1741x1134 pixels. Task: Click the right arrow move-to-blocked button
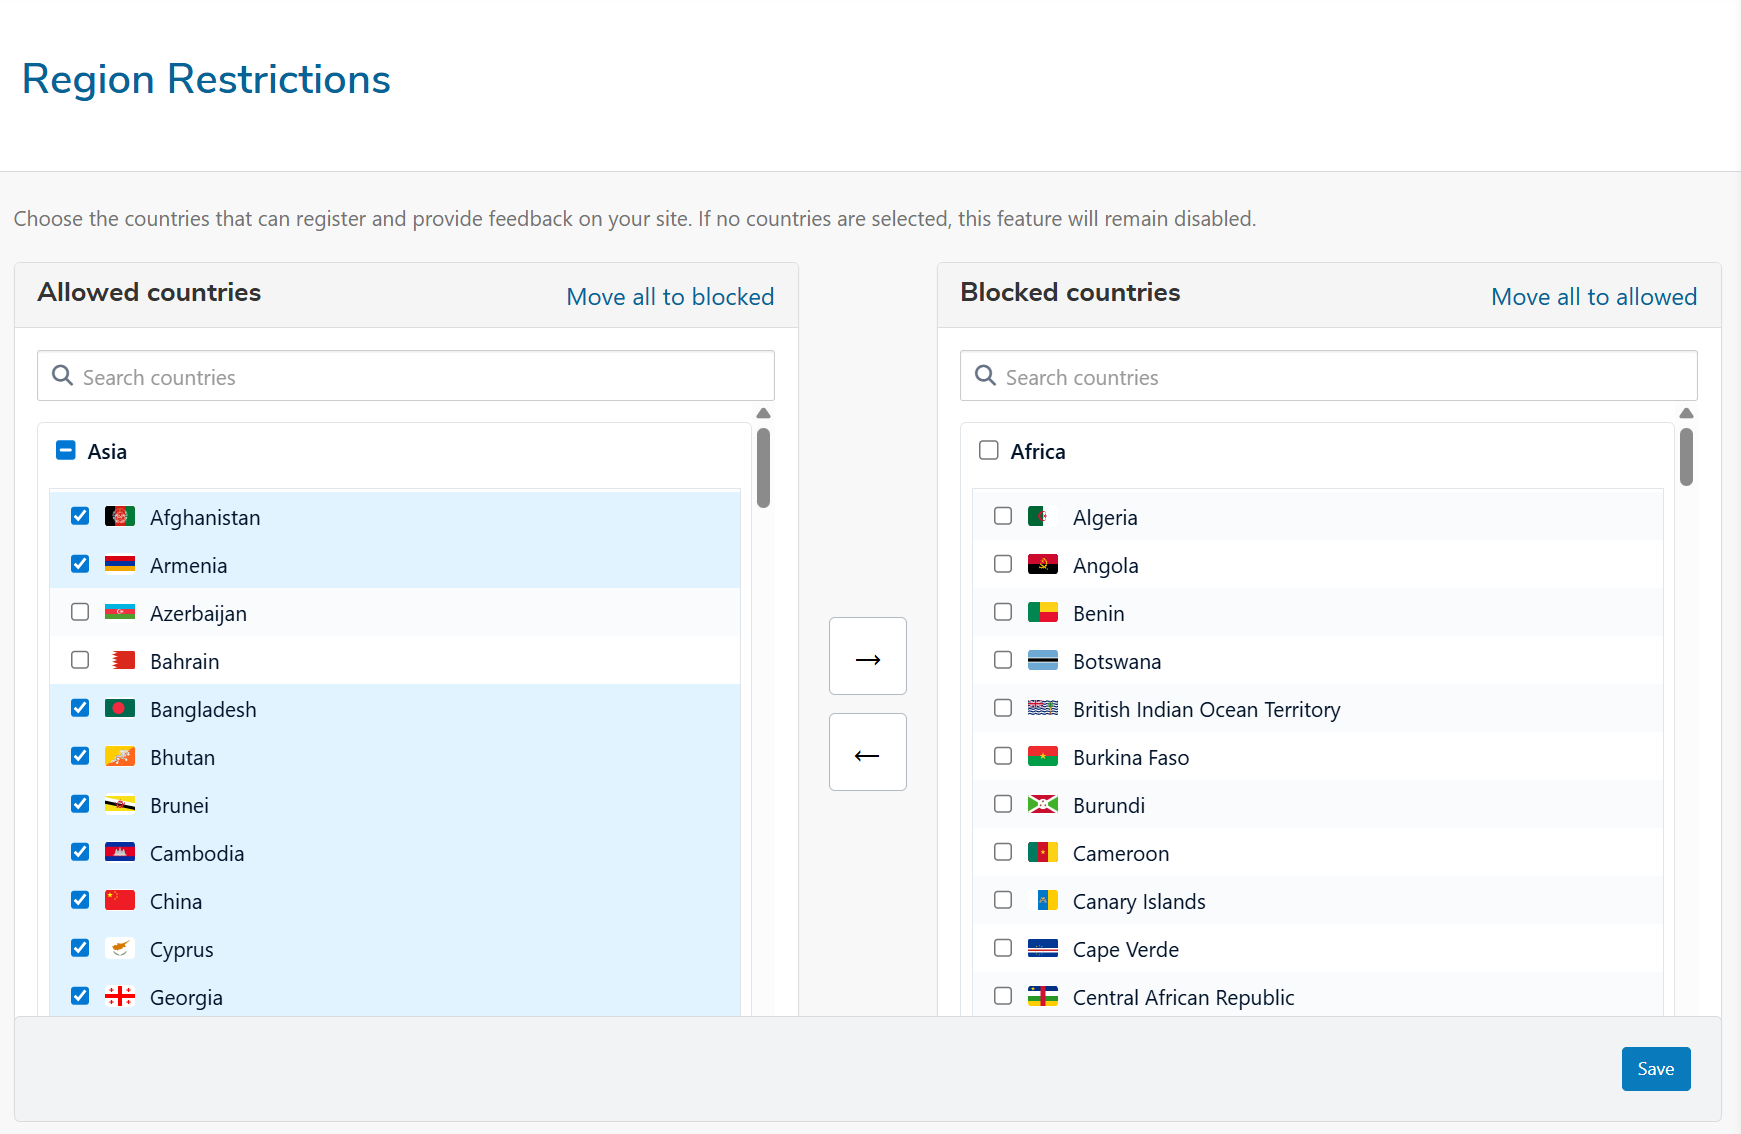[867, 656]
